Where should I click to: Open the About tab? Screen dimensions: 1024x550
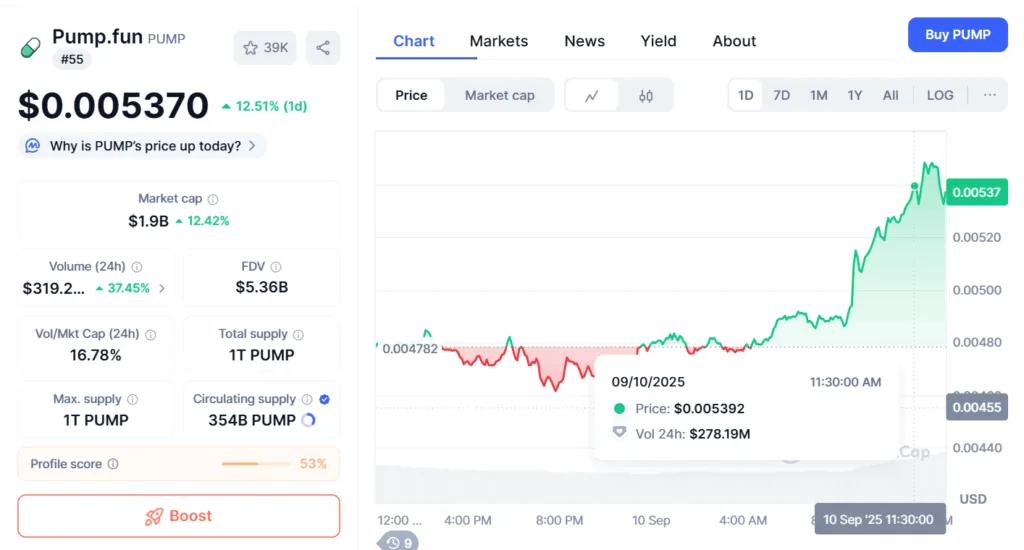734,41
